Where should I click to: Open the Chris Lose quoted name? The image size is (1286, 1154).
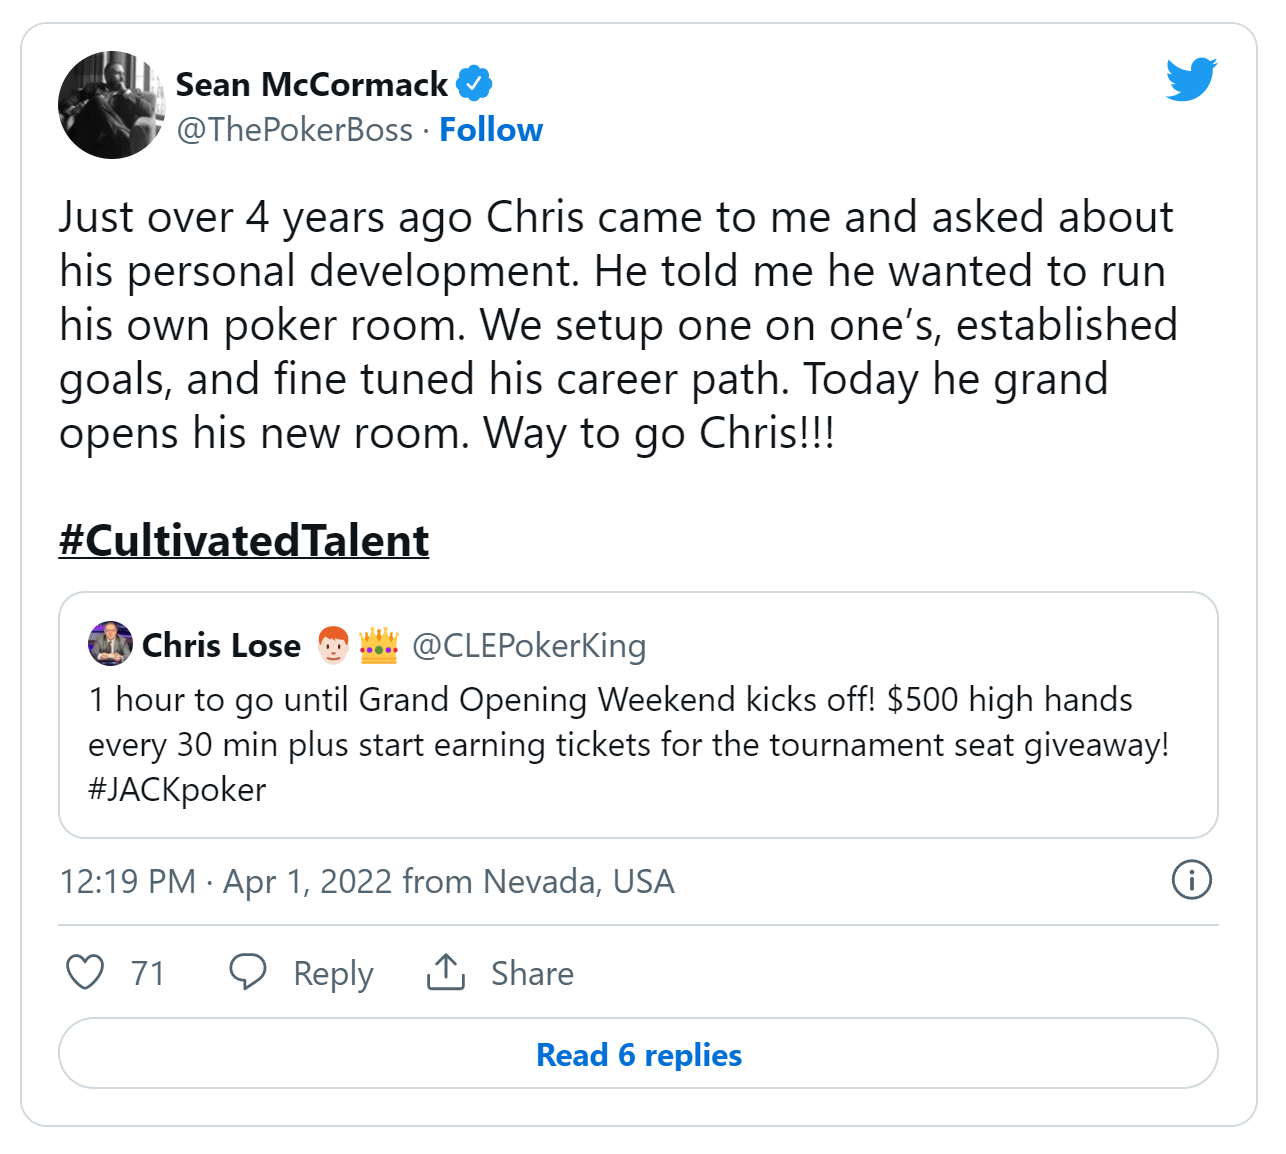click(x=221, y=646)
